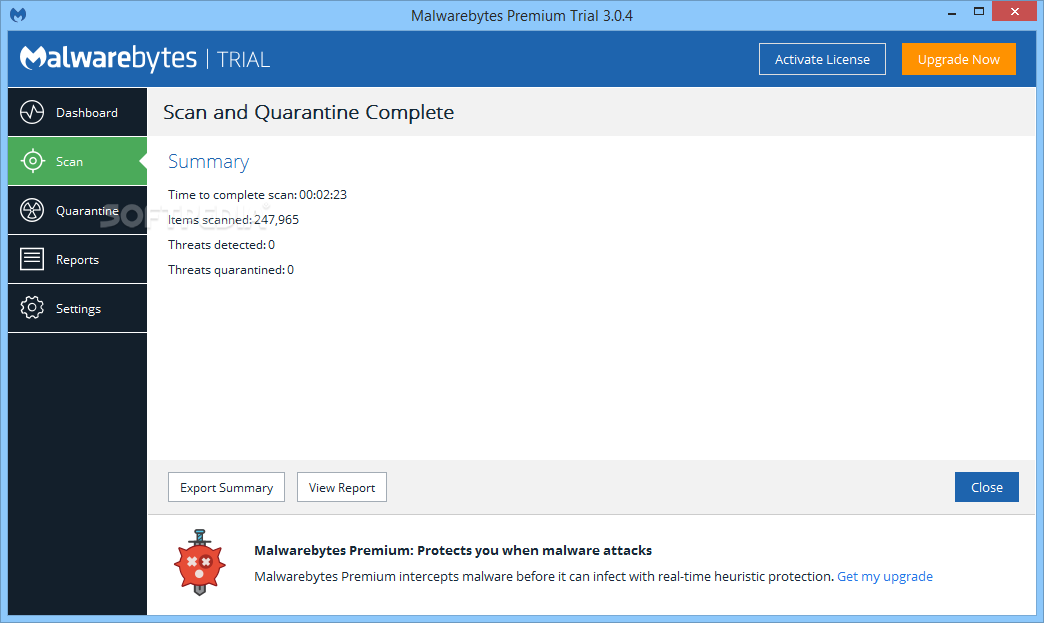Click the orange Upgrade Now button

tap(959, 59)
